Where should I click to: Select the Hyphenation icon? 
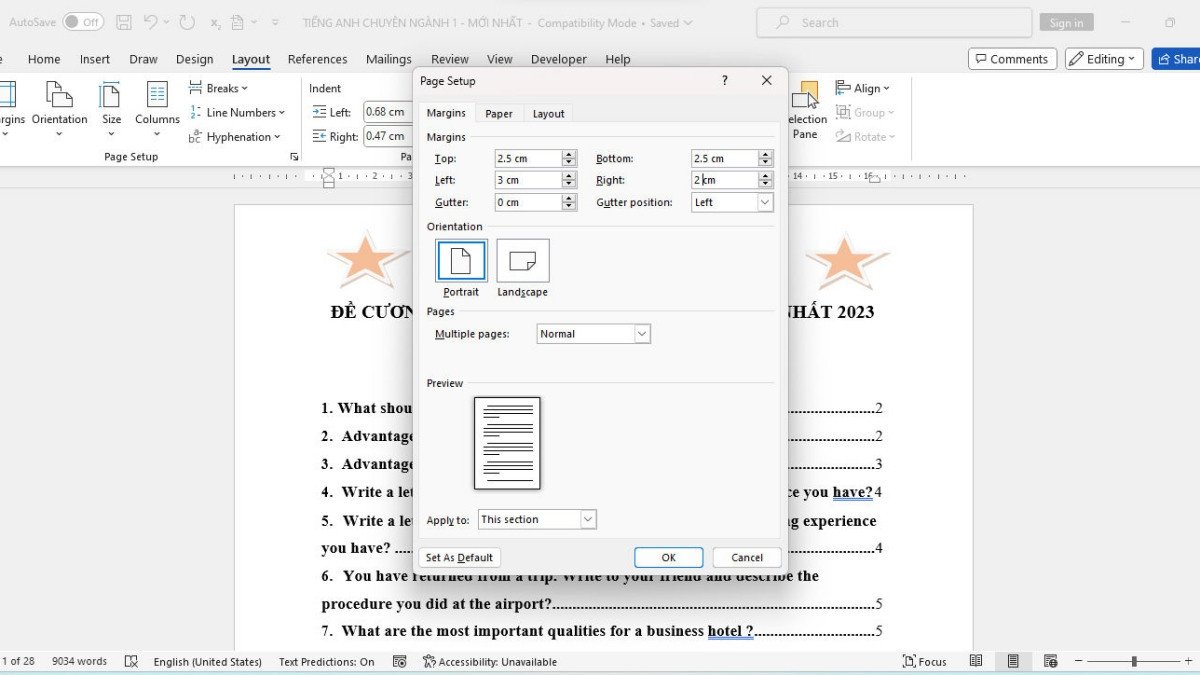(234, 137)
